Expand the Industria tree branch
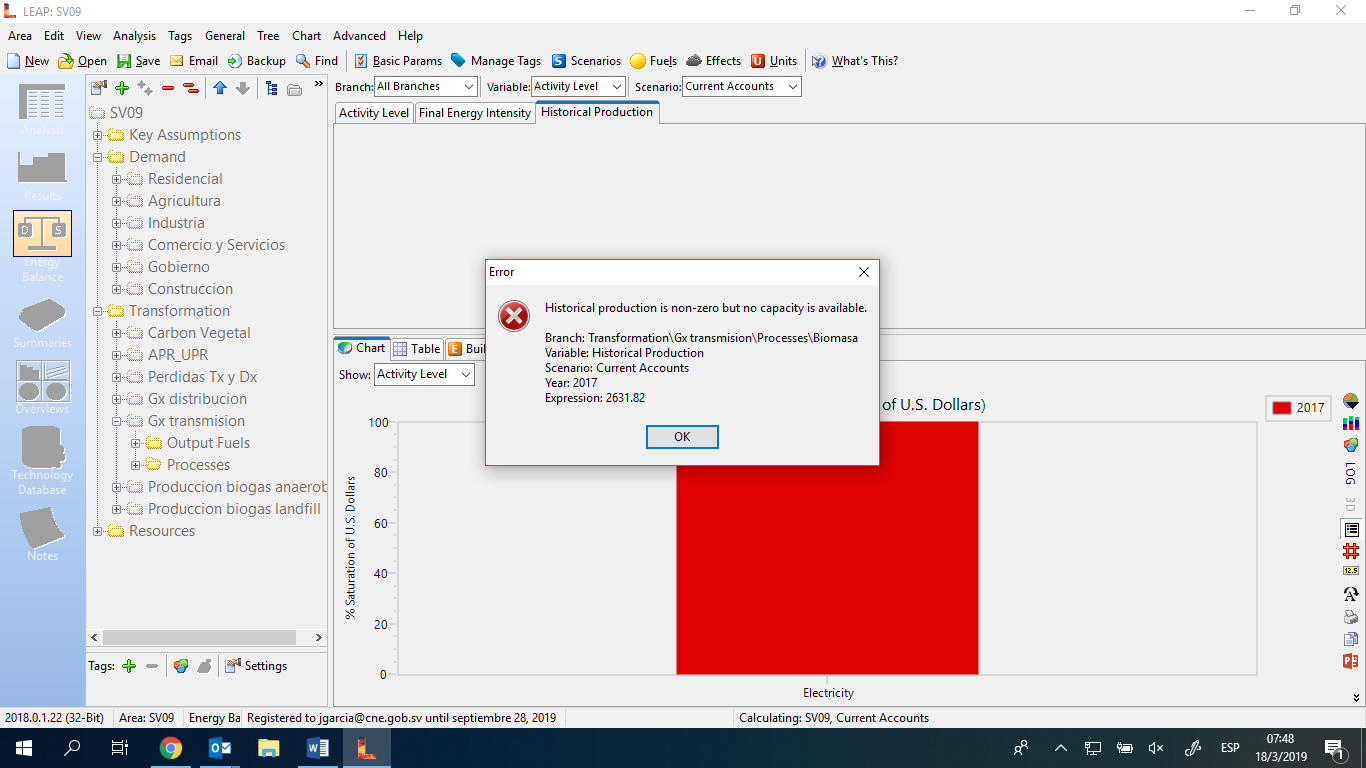Screen dimensions: 1366x768 116,223
